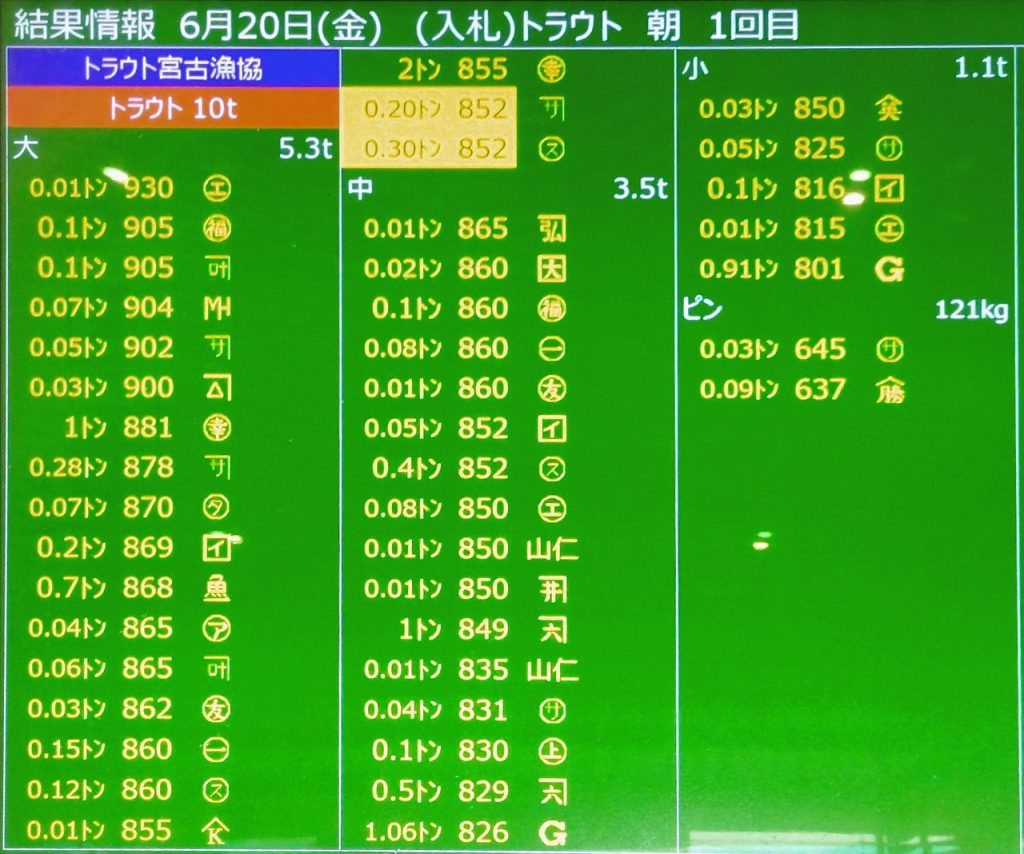The width and height of the screenshot is (1024, 854).
Task: Select the 山仁 mark on the 835 row
Action: point(552,670)
